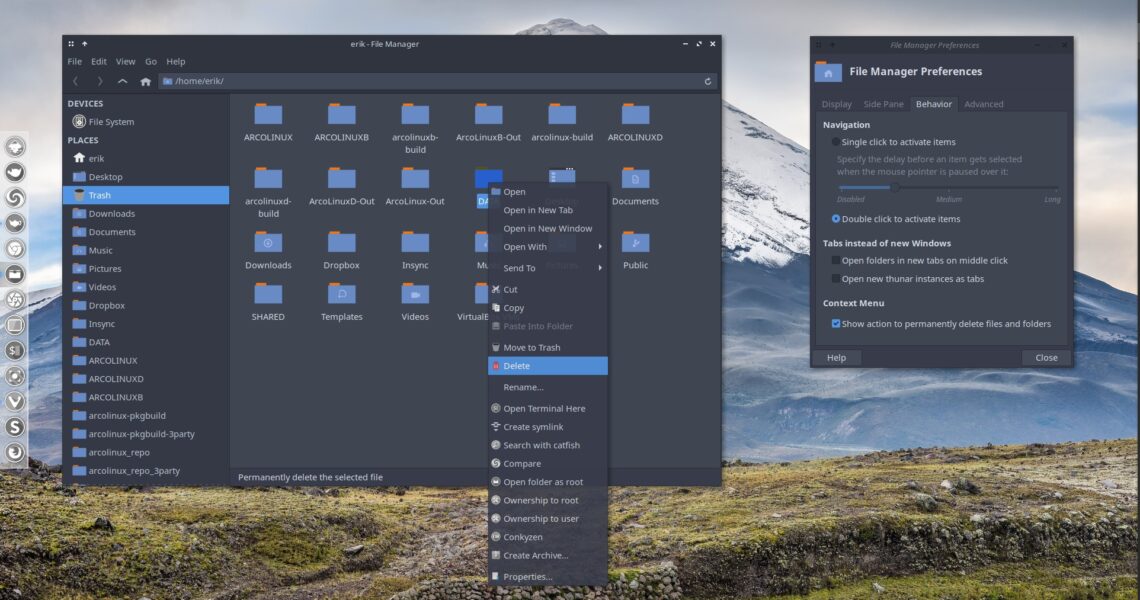Switch to the Side Pane tab

(x=883, y=104)
